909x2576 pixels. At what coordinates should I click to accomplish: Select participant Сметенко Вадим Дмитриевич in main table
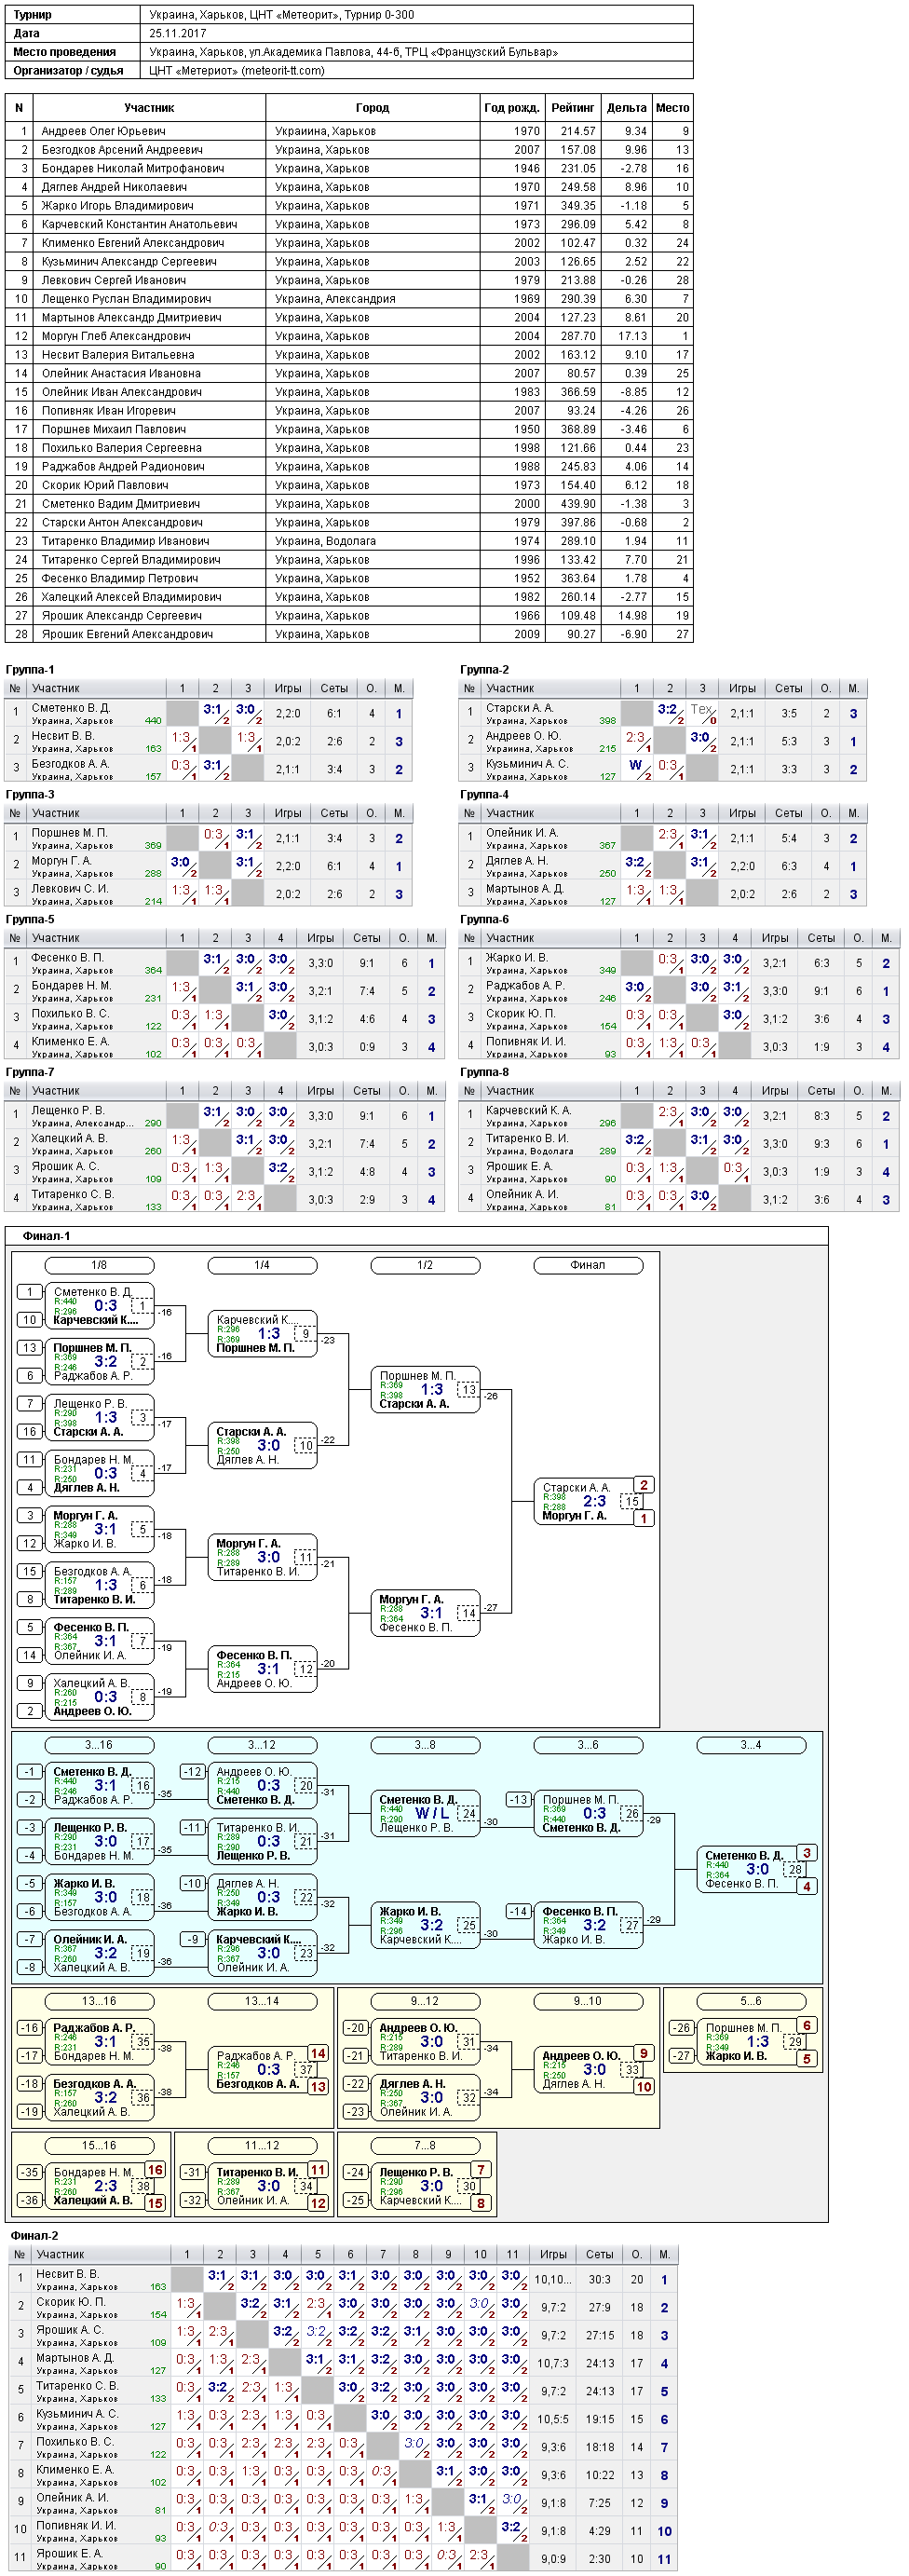pos(349,504)
